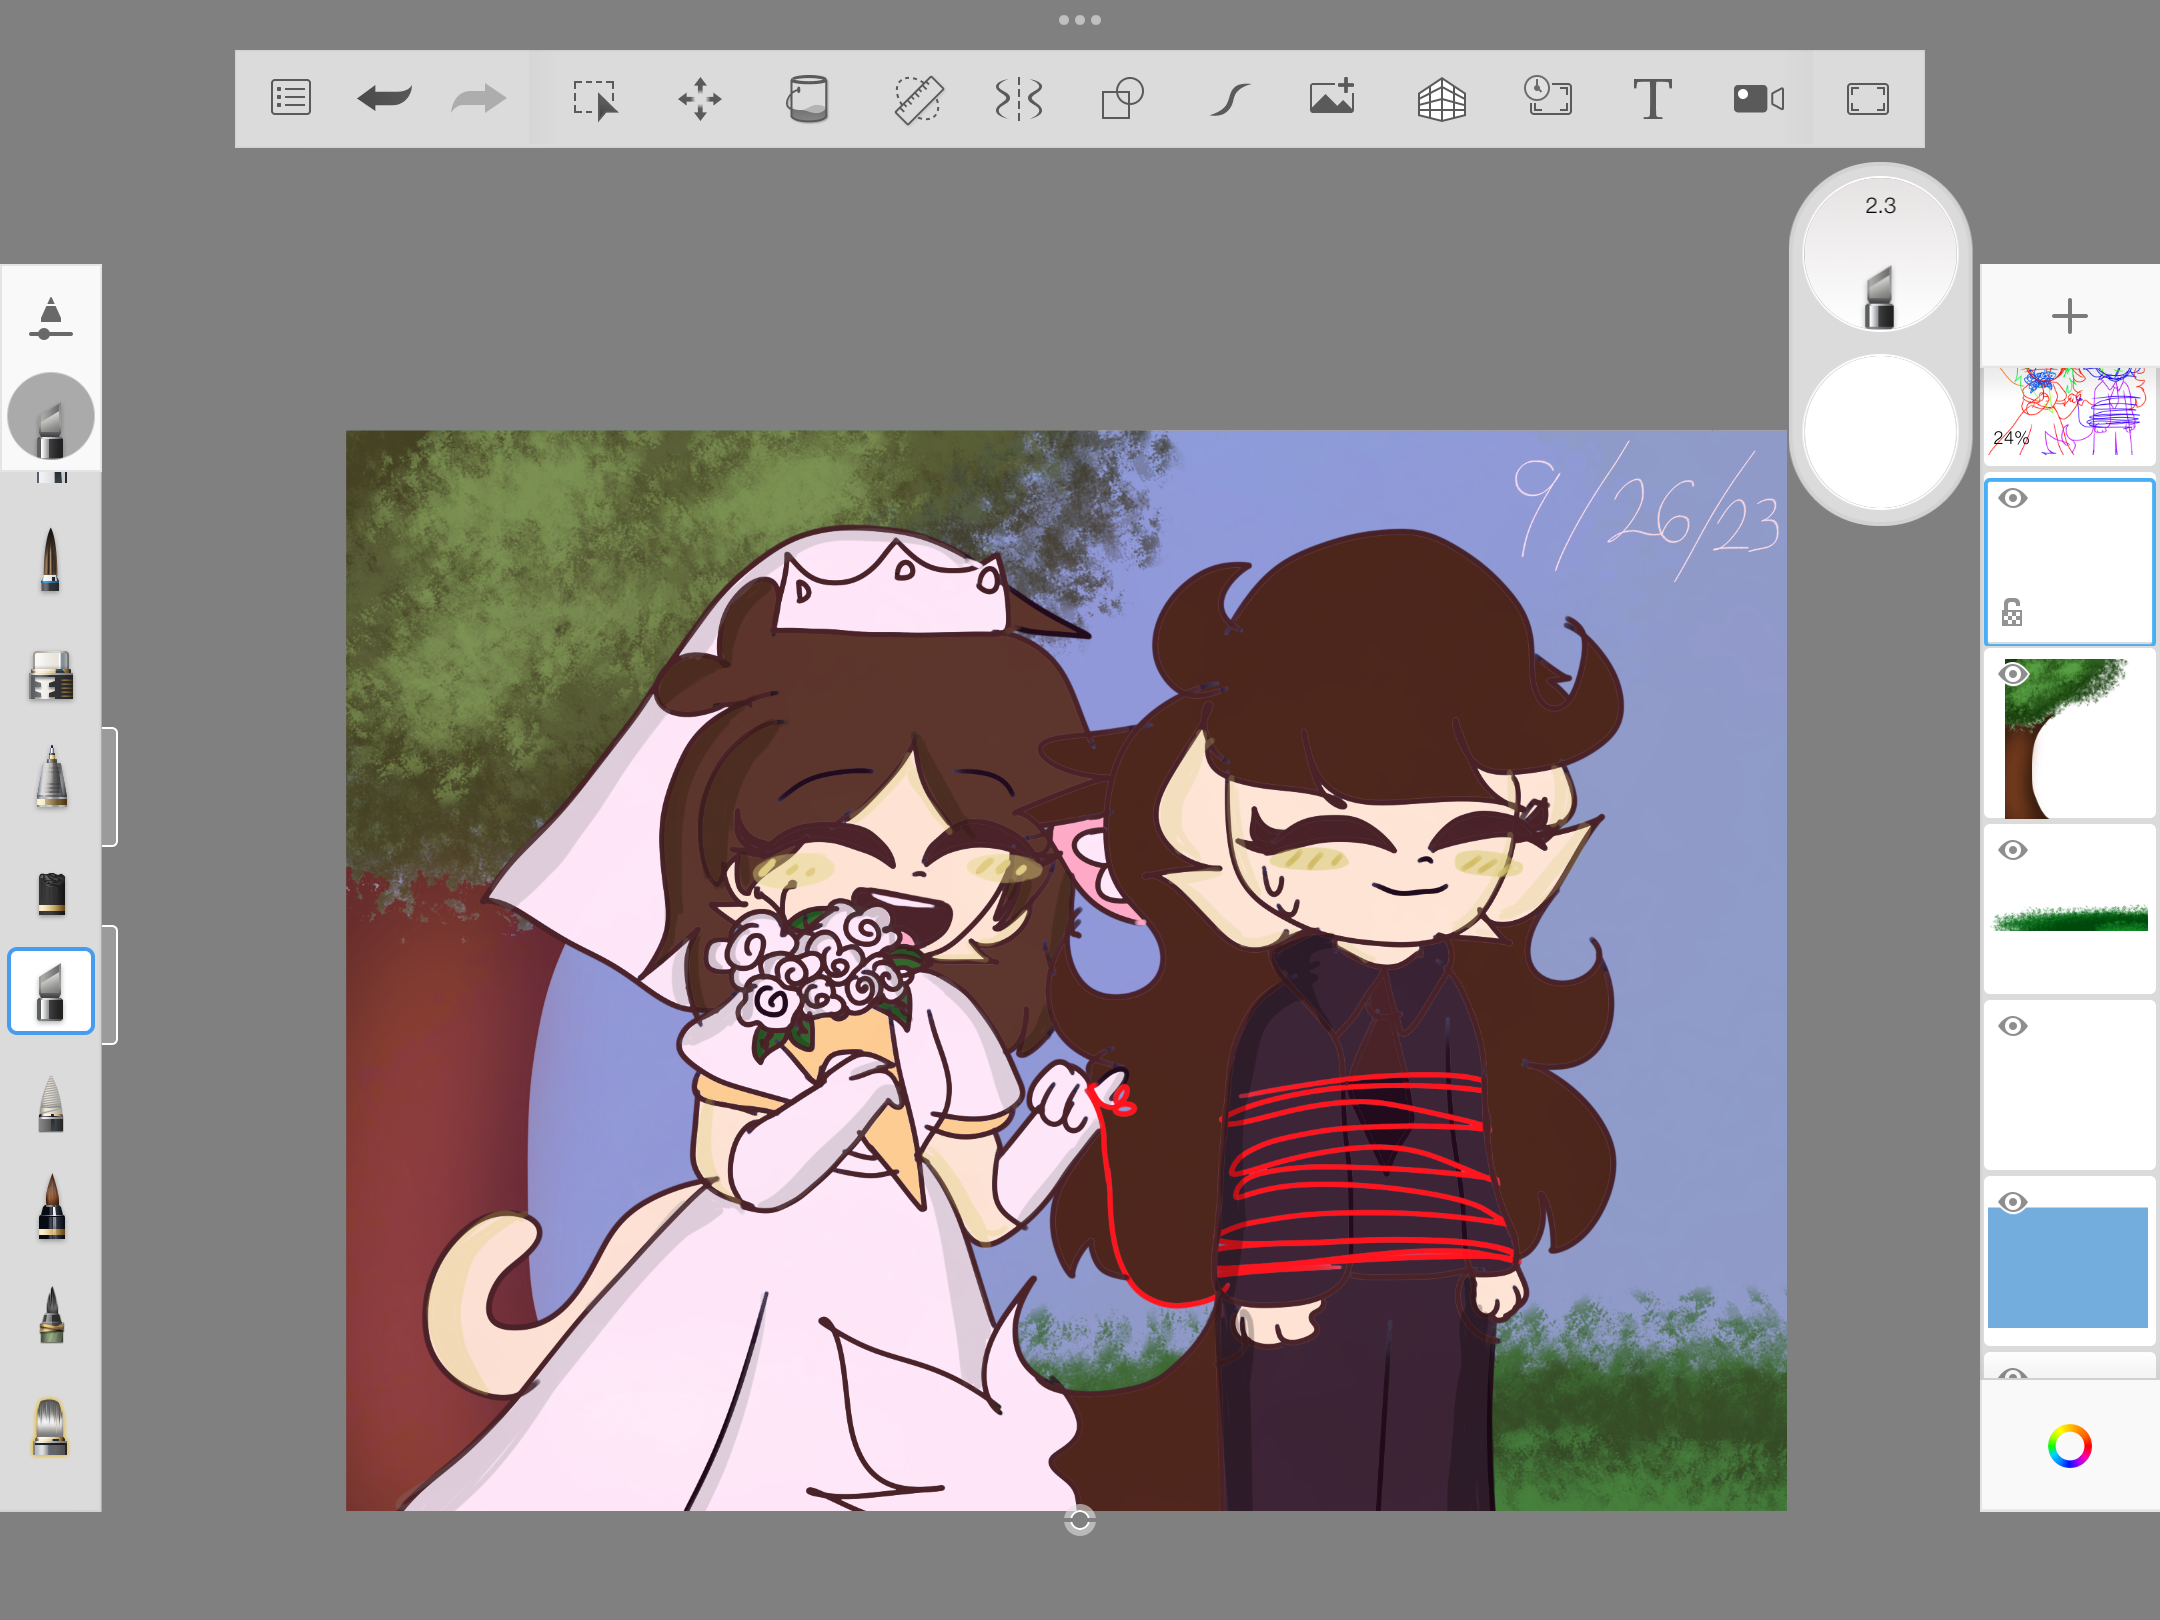Select the Selection tool
2160x1620 pixels.
[595, 99]
